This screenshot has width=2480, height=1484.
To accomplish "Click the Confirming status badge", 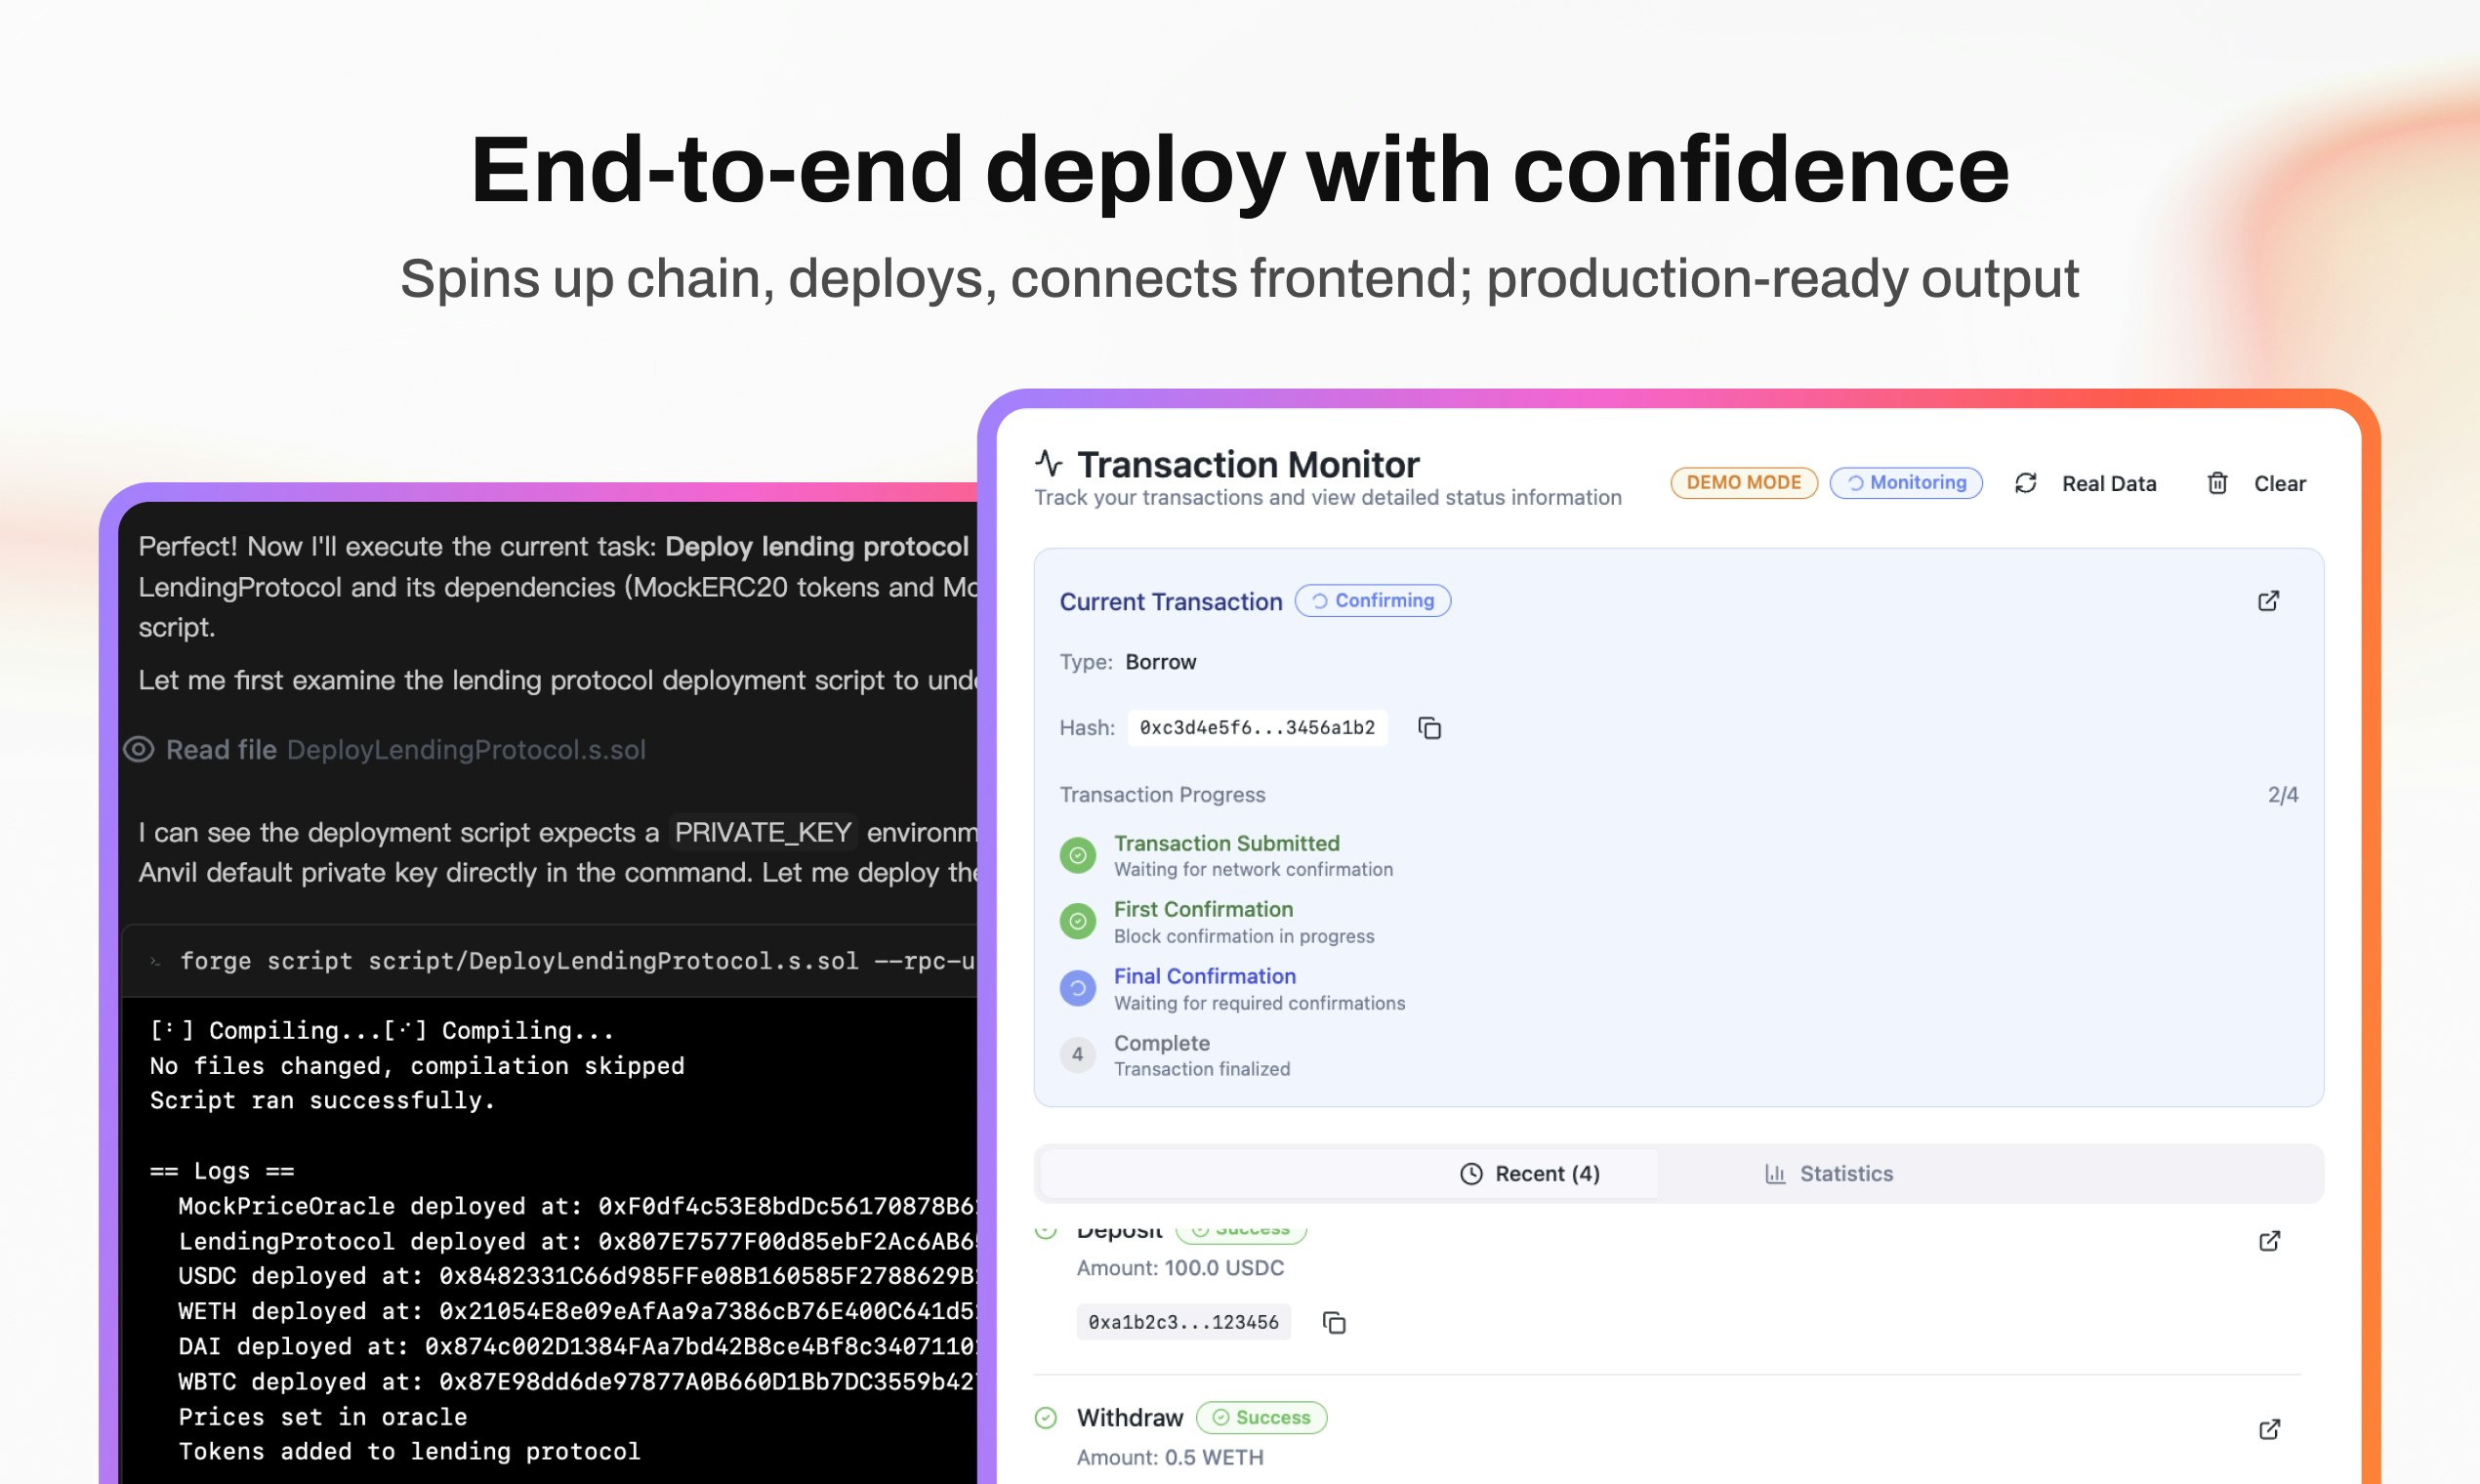I will pos(1372,601).
